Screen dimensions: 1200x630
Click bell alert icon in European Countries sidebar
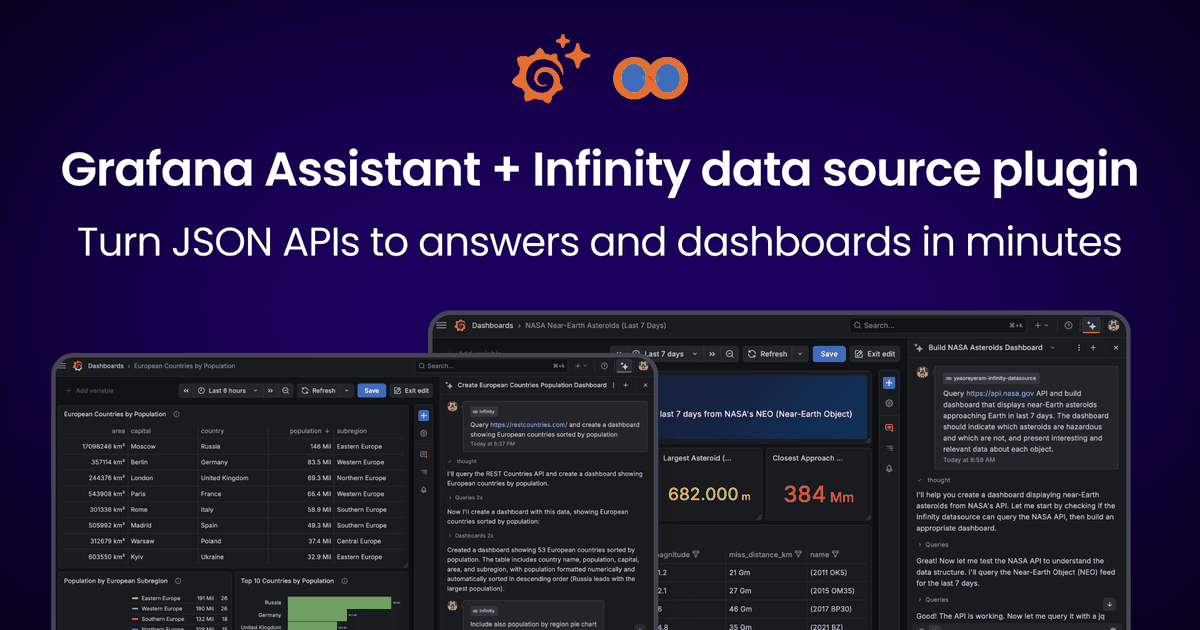(x=423, y=490)
